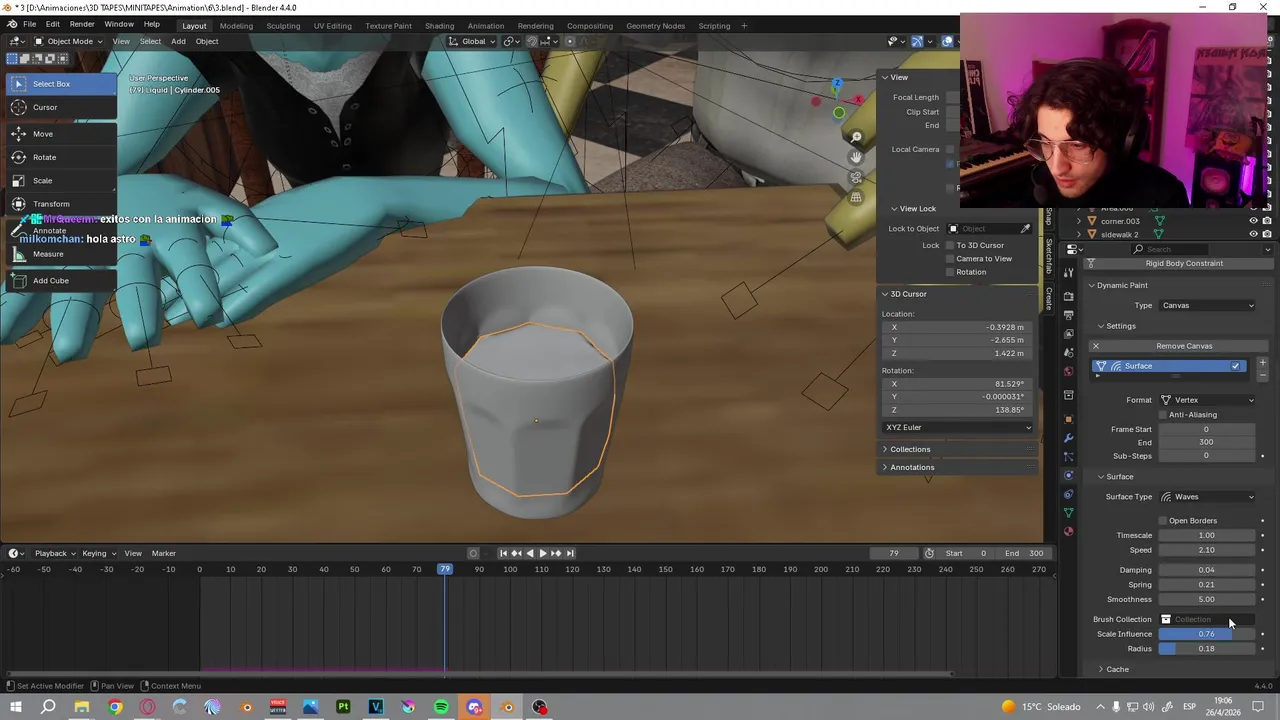This screenshot has width=1280, height=720.
Task: Switch perspective/orthographic grid gizmo
Action: (856, 197)
